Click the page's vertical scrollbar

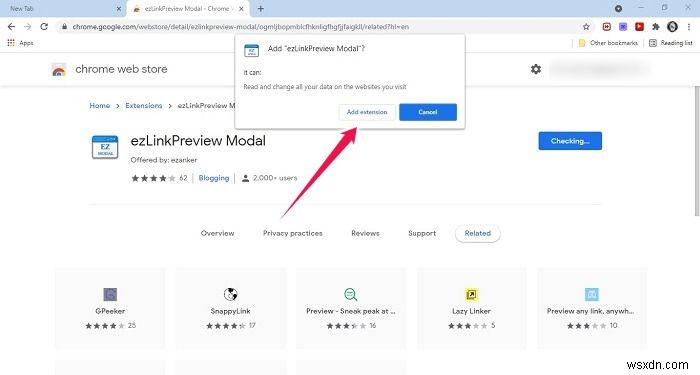[696, 152]
